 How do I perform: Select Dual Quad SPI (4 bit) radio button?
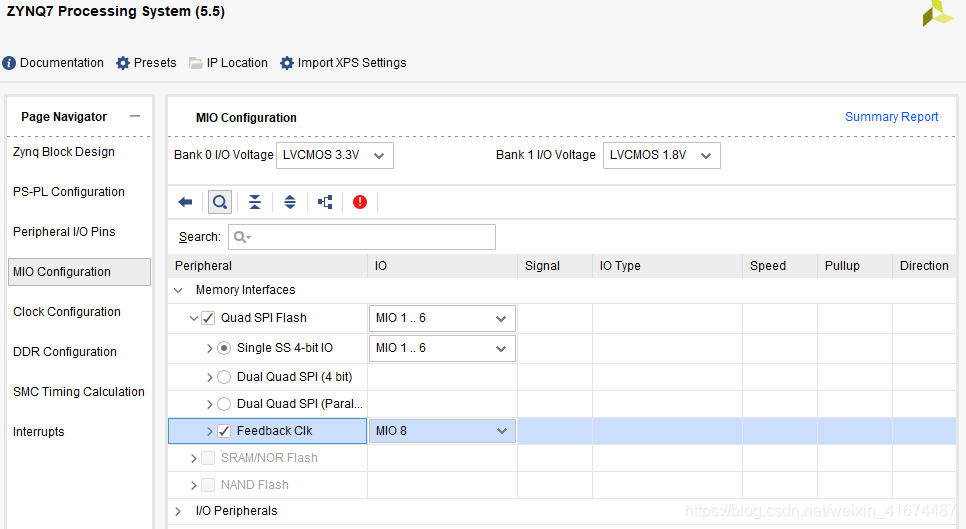(x=224, y=377)
